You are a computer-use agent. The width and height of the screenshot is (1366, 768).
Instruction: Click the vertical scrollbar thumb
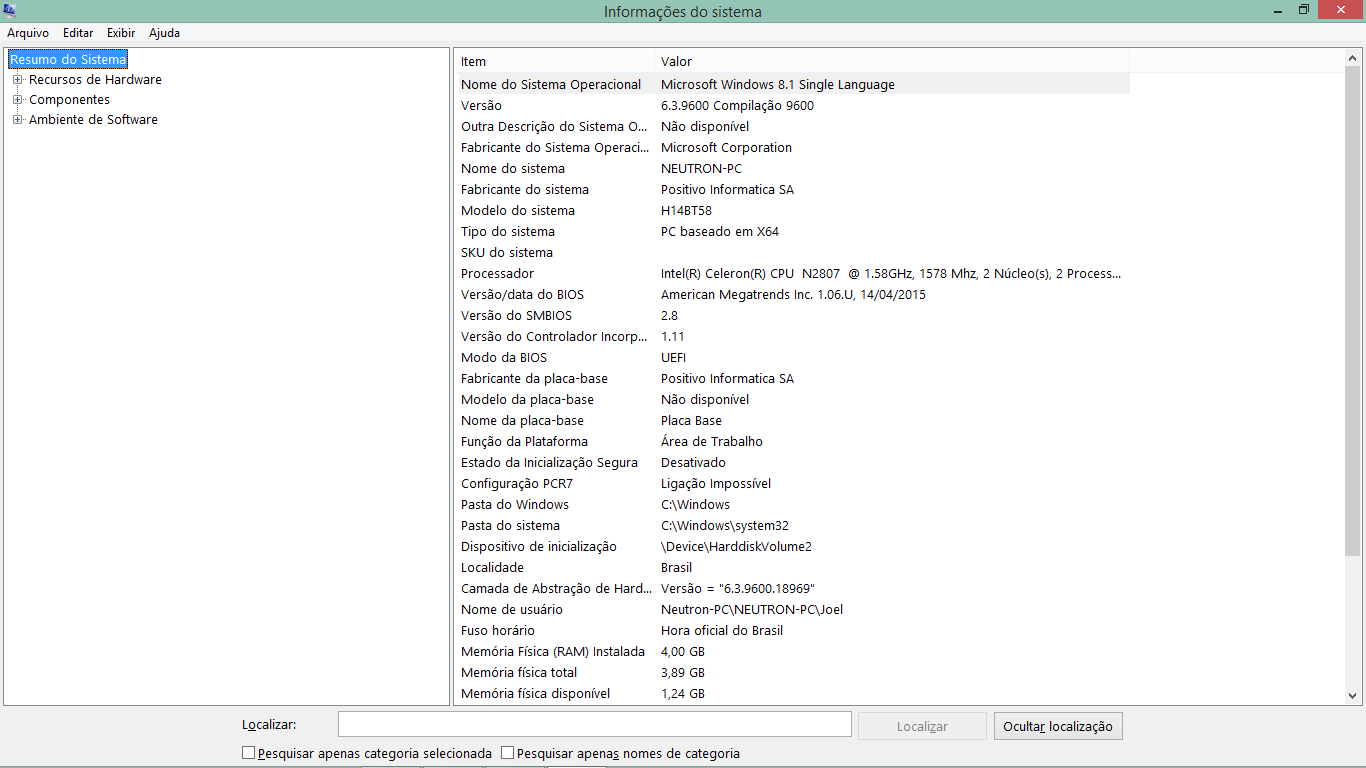point(1352,312)
